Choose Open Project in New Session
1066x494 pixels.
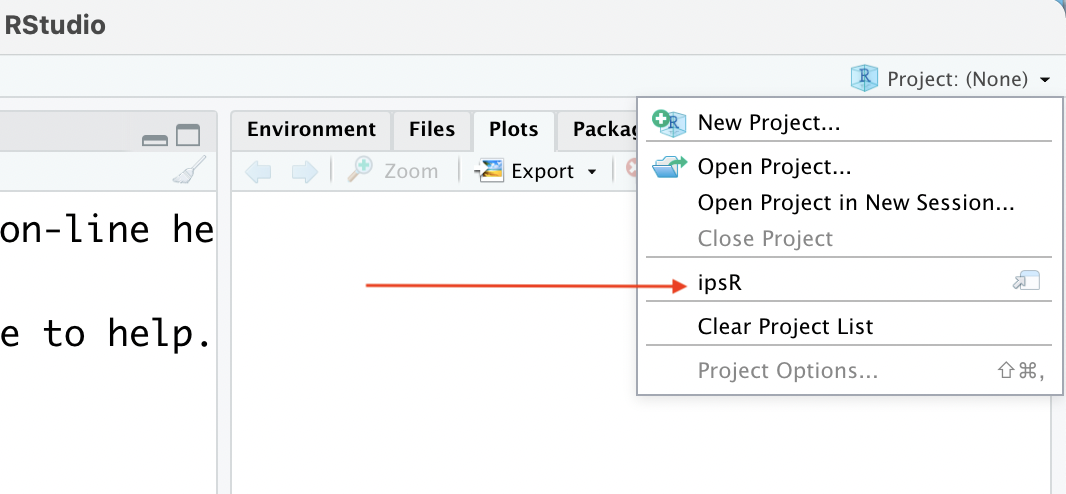point(856,203)
